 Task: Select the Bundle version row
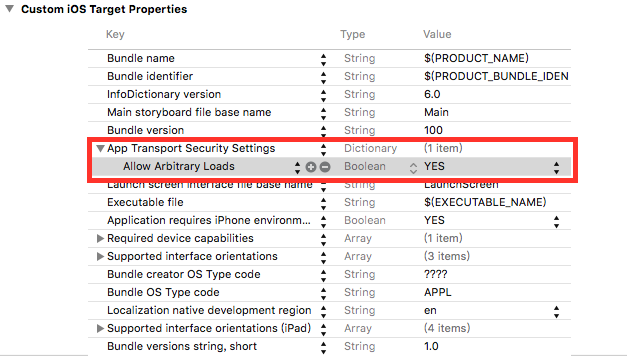pos(329,130)
